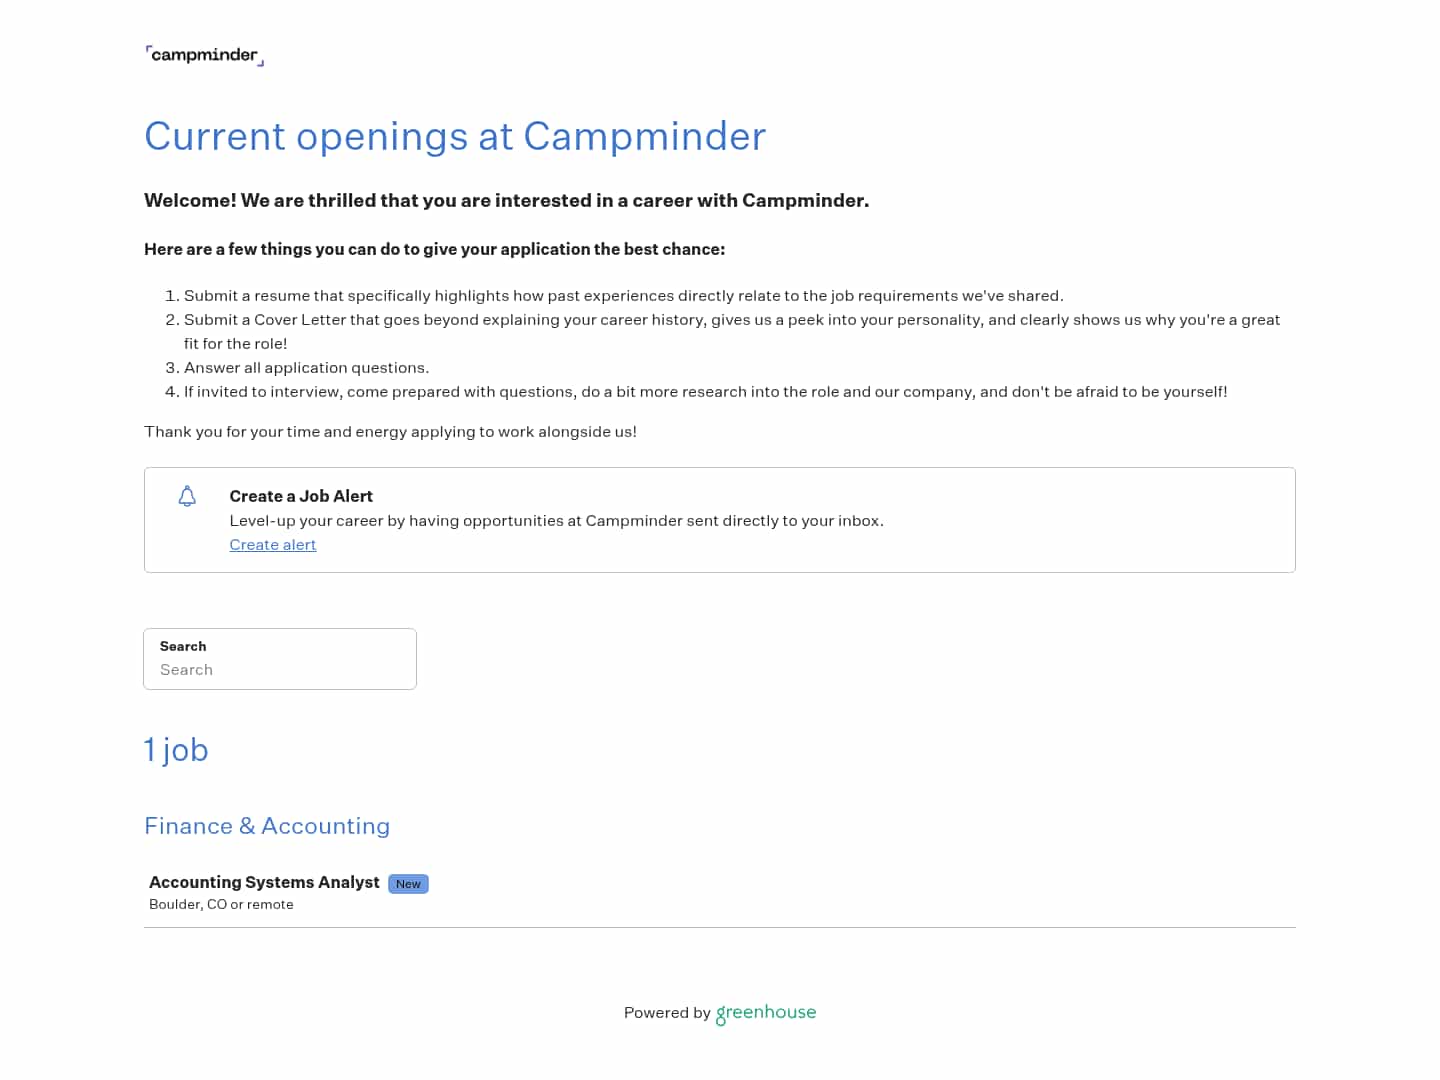Click the interview preparation tip, item four

click(705, 392)
